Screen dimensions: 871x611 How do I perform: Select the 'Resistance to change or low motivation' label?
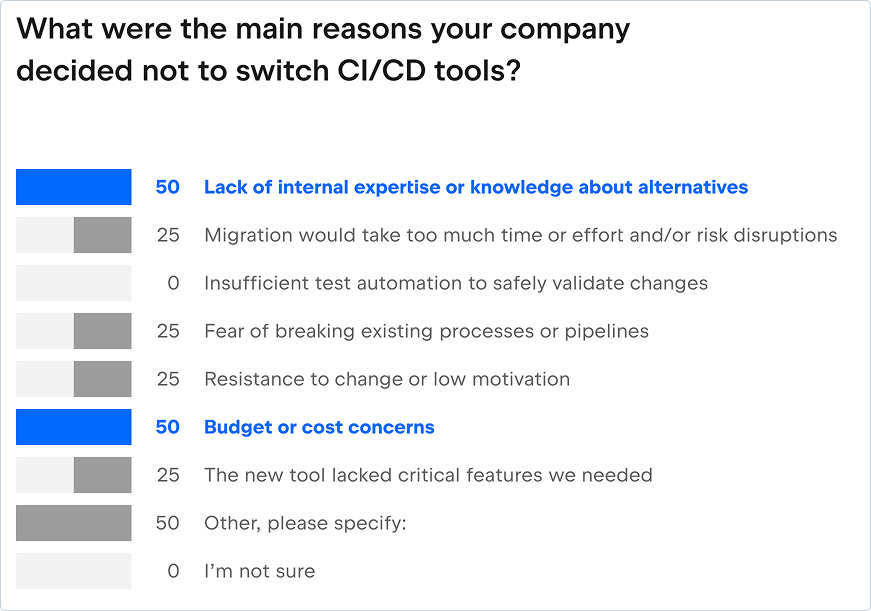(x=387, y=379)
